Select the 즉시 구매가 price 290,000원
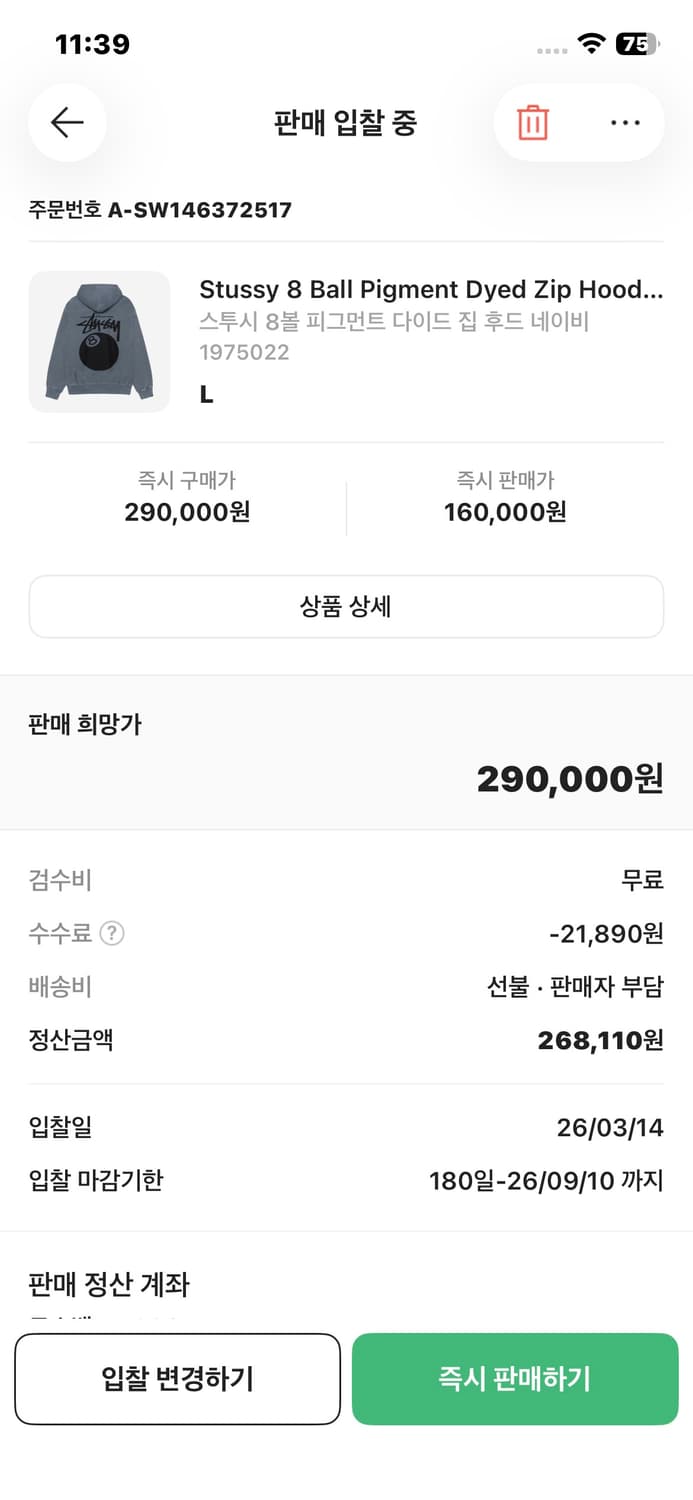 coord(187,513)
